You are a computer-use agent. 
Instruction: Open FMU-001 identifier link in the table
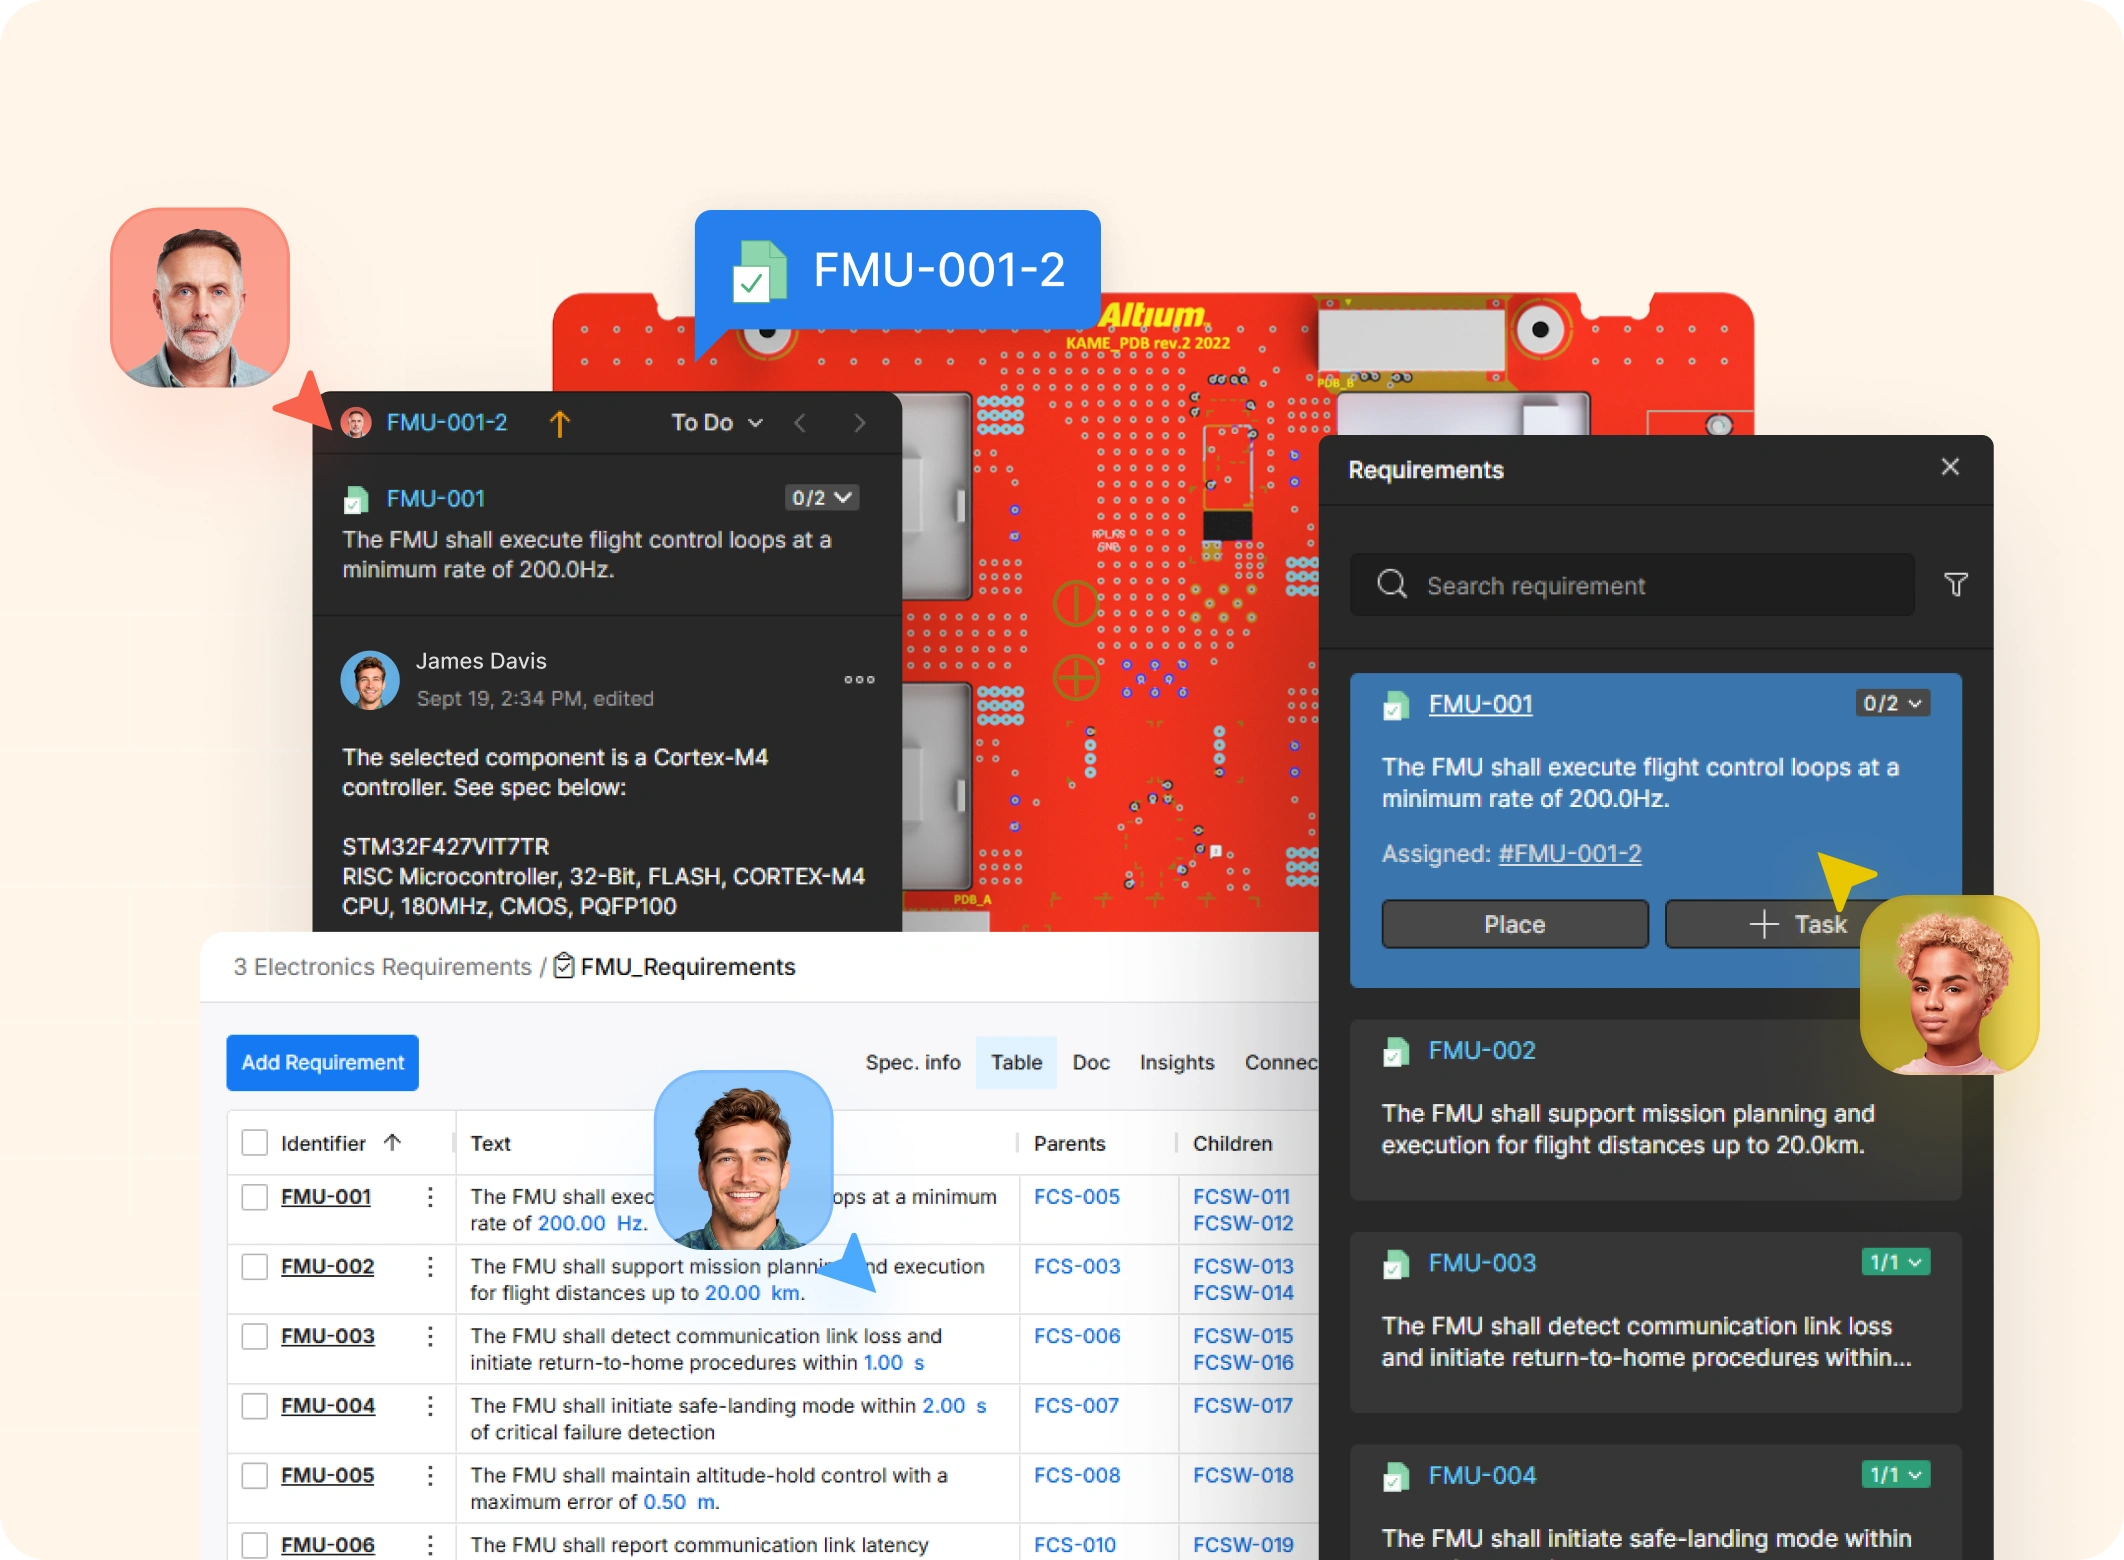[x=326, y=1197]
